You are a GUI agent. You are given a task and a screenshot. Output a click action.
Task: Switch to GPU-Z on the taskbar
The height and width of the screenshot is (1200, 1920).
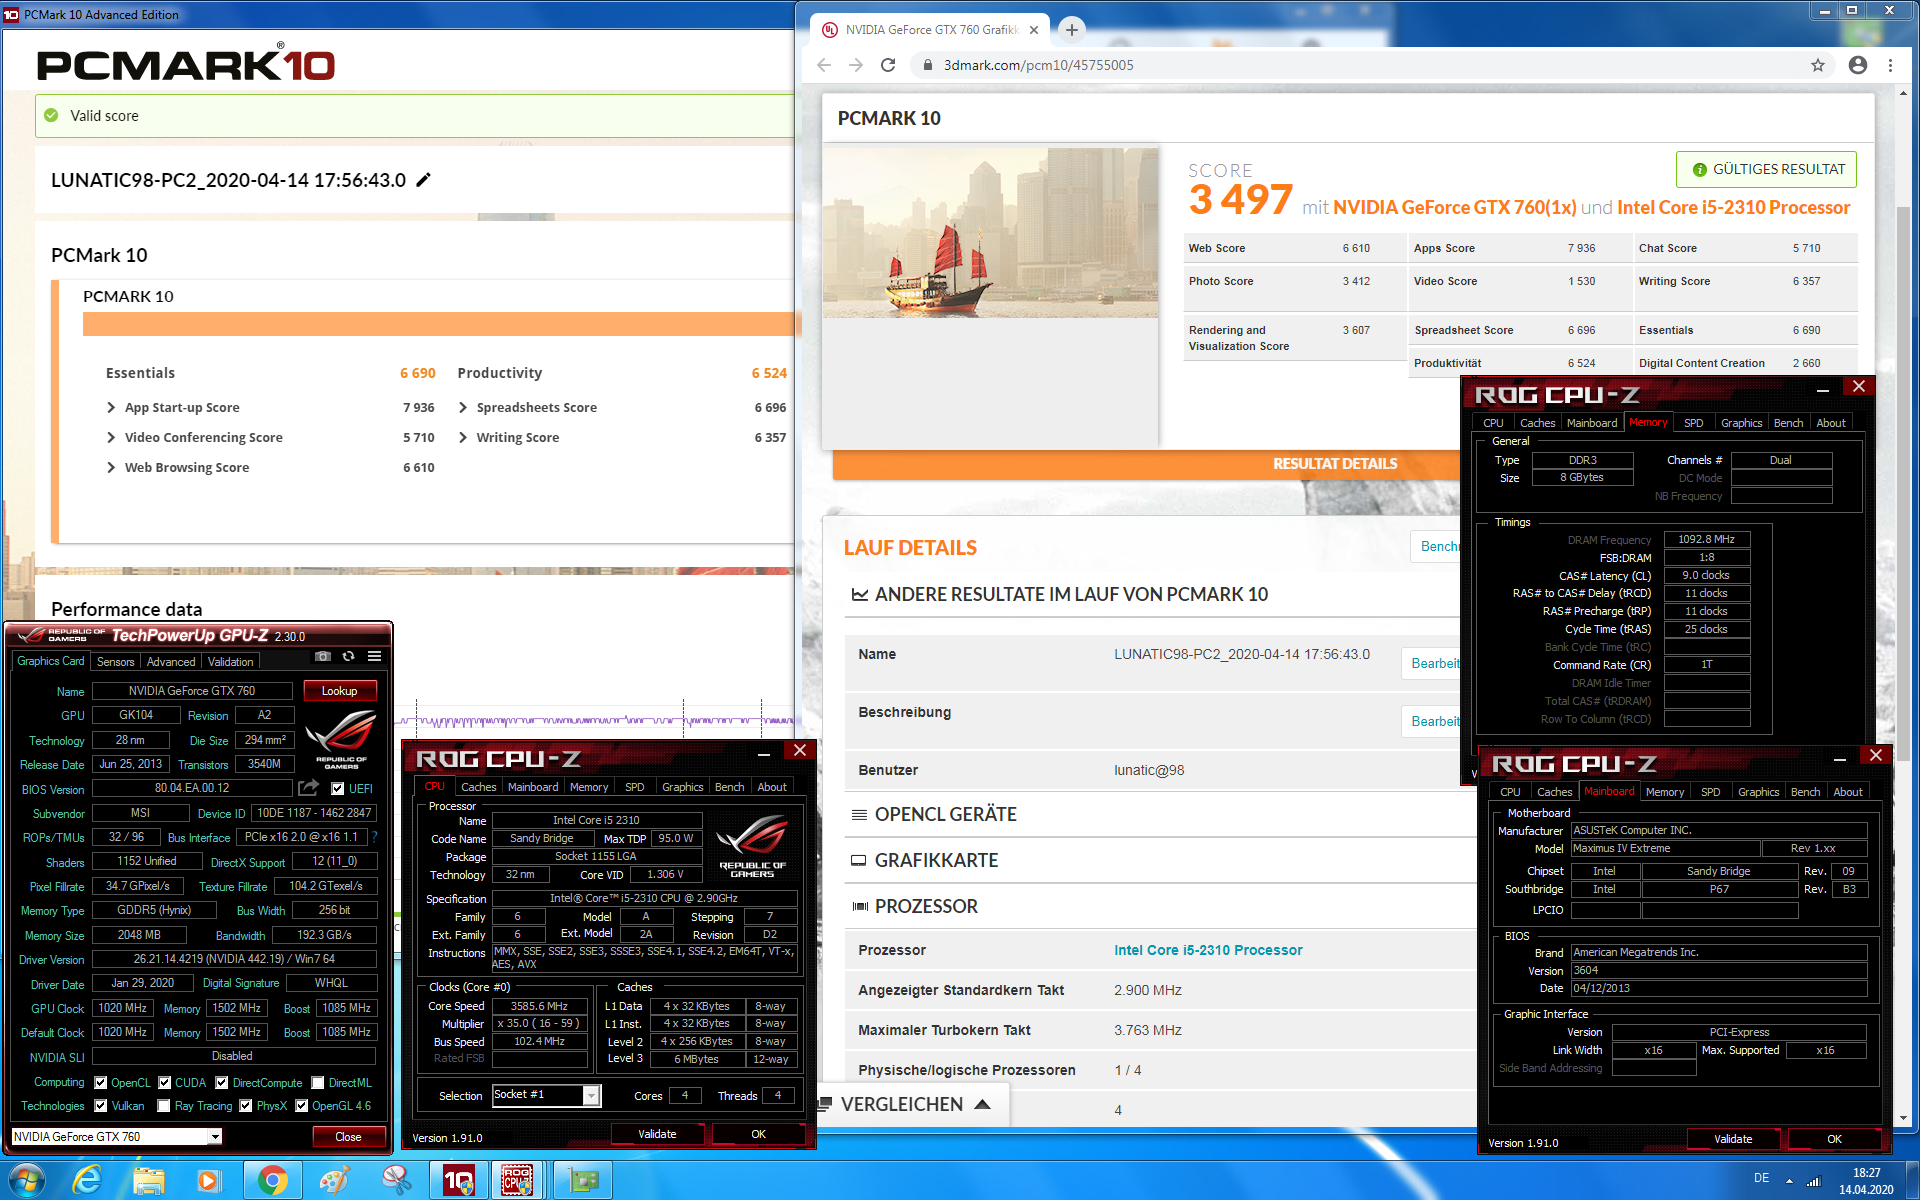pos(582,1180)
